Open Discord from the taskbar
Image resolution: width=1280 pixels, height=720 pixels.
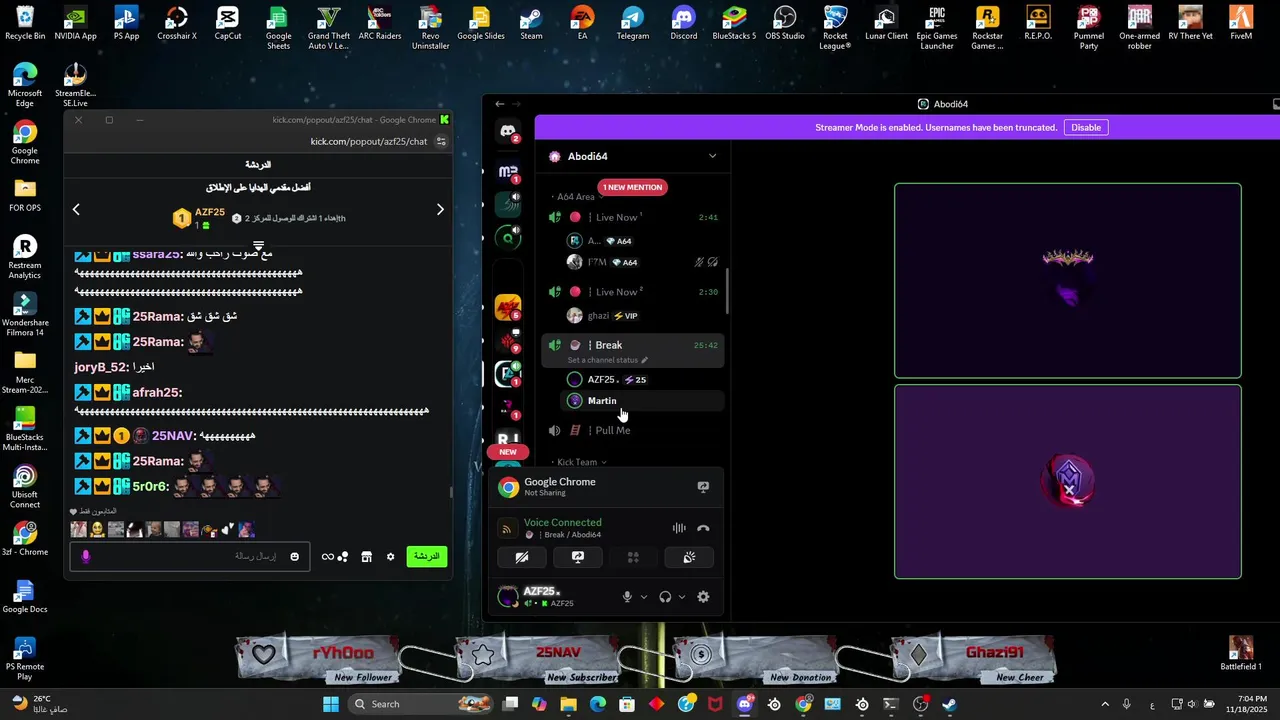coord(745,704)
